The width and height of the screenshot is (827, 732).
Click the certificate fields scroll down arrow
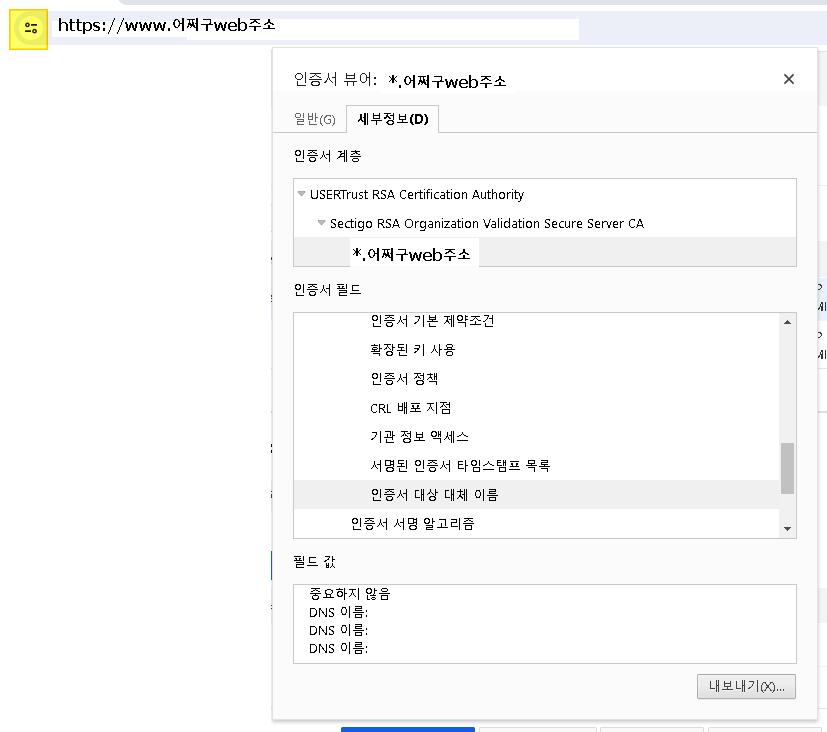pos(787,529)
